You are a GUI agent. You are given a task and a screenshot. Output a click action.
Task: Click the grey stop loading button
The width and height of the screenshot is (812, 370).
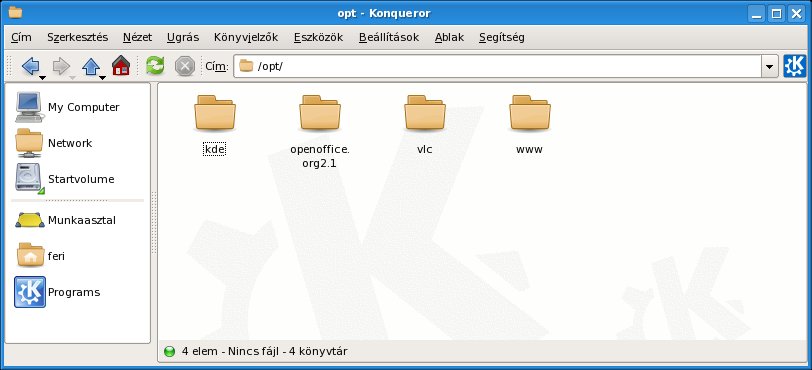pos(185,66)
